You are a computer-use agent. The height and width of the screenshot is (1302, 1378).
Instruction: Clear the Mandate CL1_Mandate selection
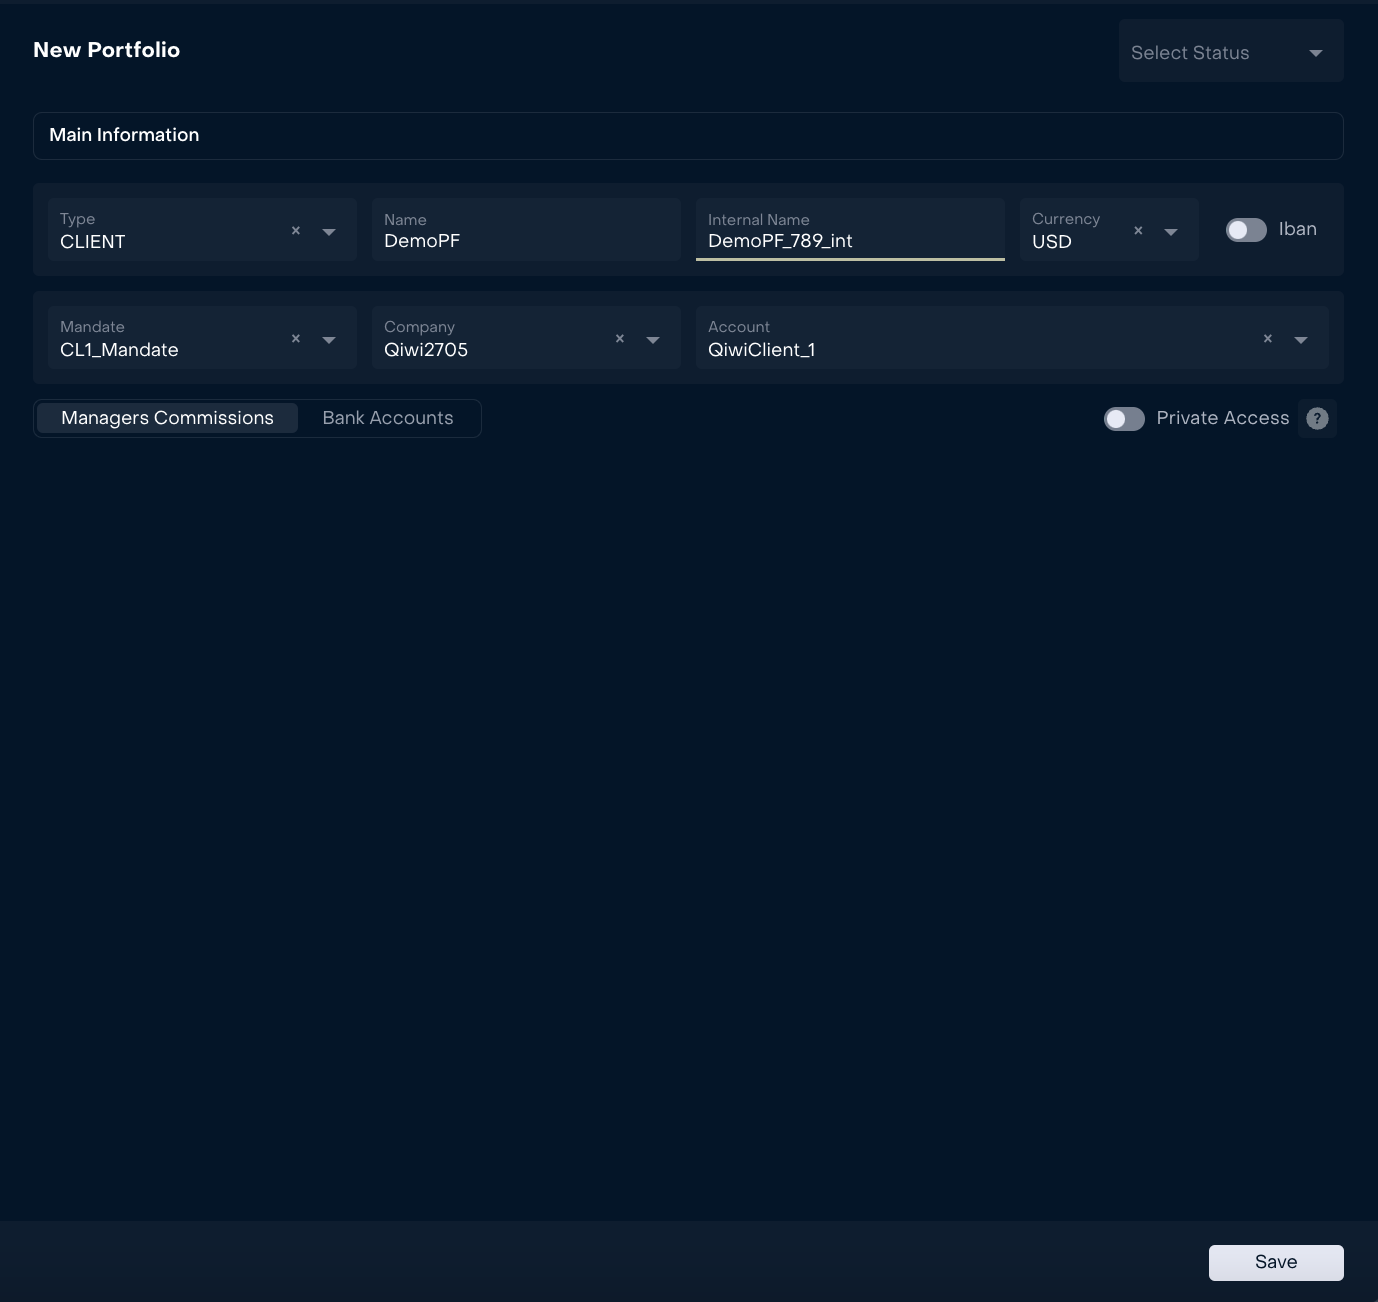click(x=296, y=339)
